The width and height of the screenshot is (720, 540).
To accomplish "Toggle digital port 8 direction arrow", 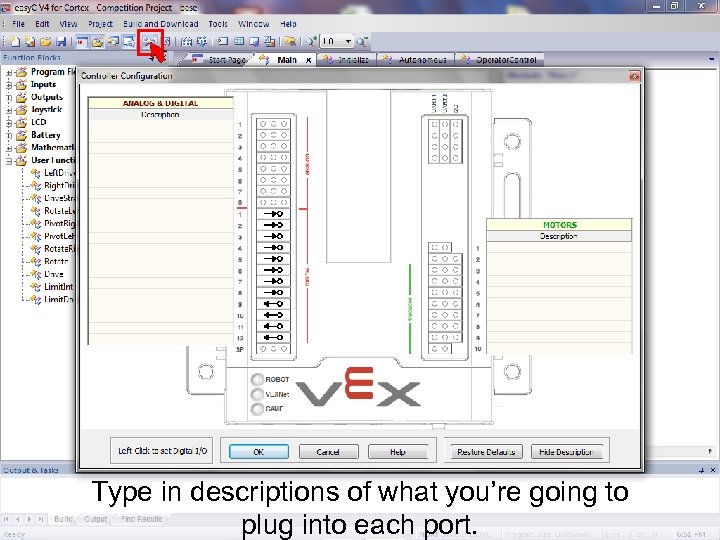I will click(x=273, y=292).
